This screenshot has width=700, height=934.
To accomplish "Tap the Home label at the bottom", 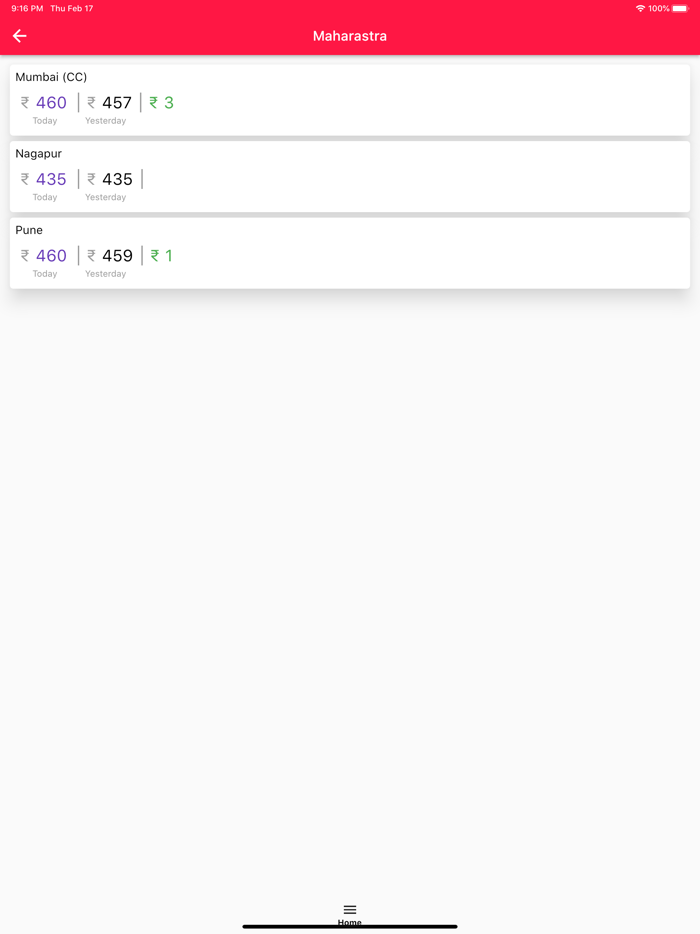I will click(x=350, y=923).
